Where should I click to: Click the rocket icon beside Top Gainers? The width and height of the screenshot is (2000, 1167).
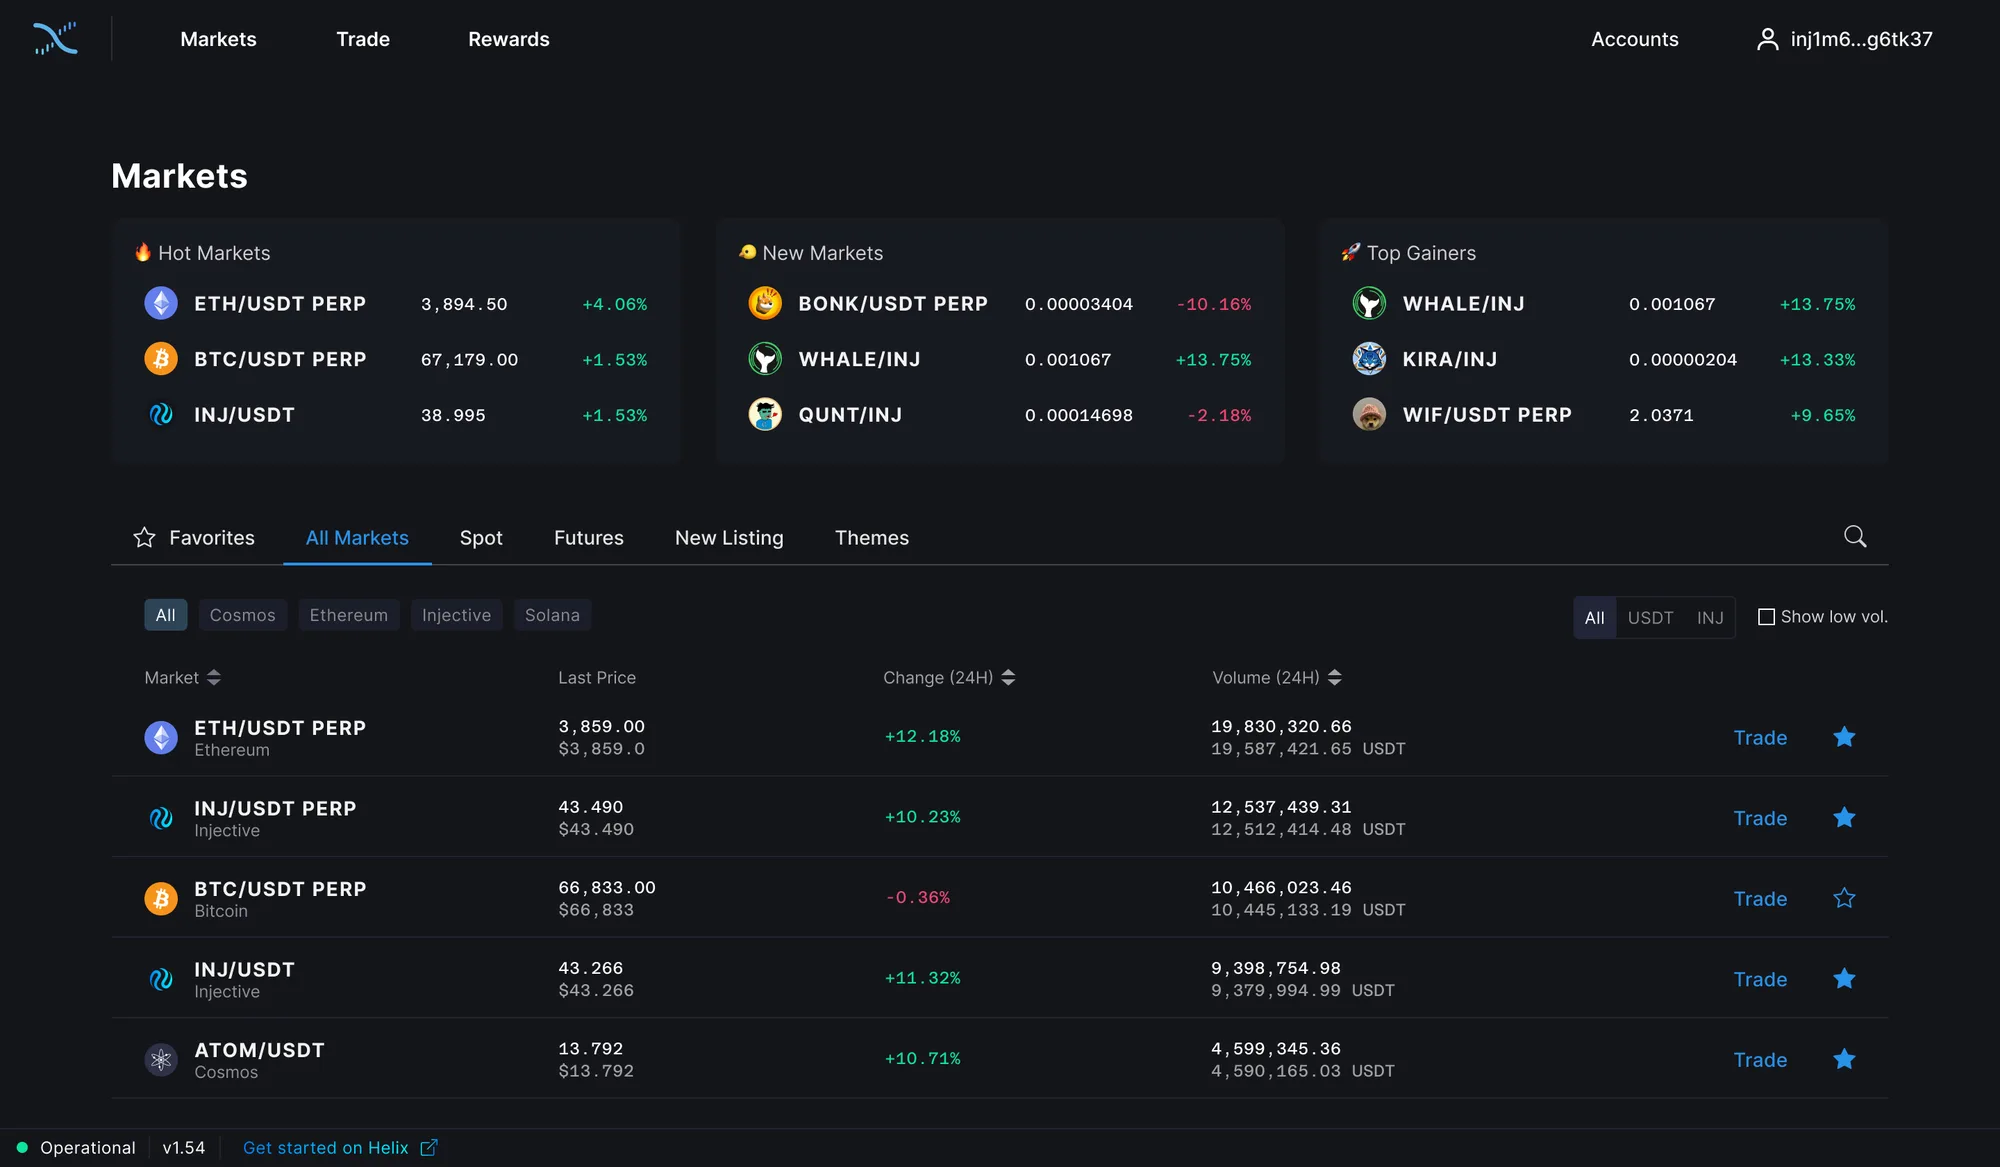coord(1350,252)
